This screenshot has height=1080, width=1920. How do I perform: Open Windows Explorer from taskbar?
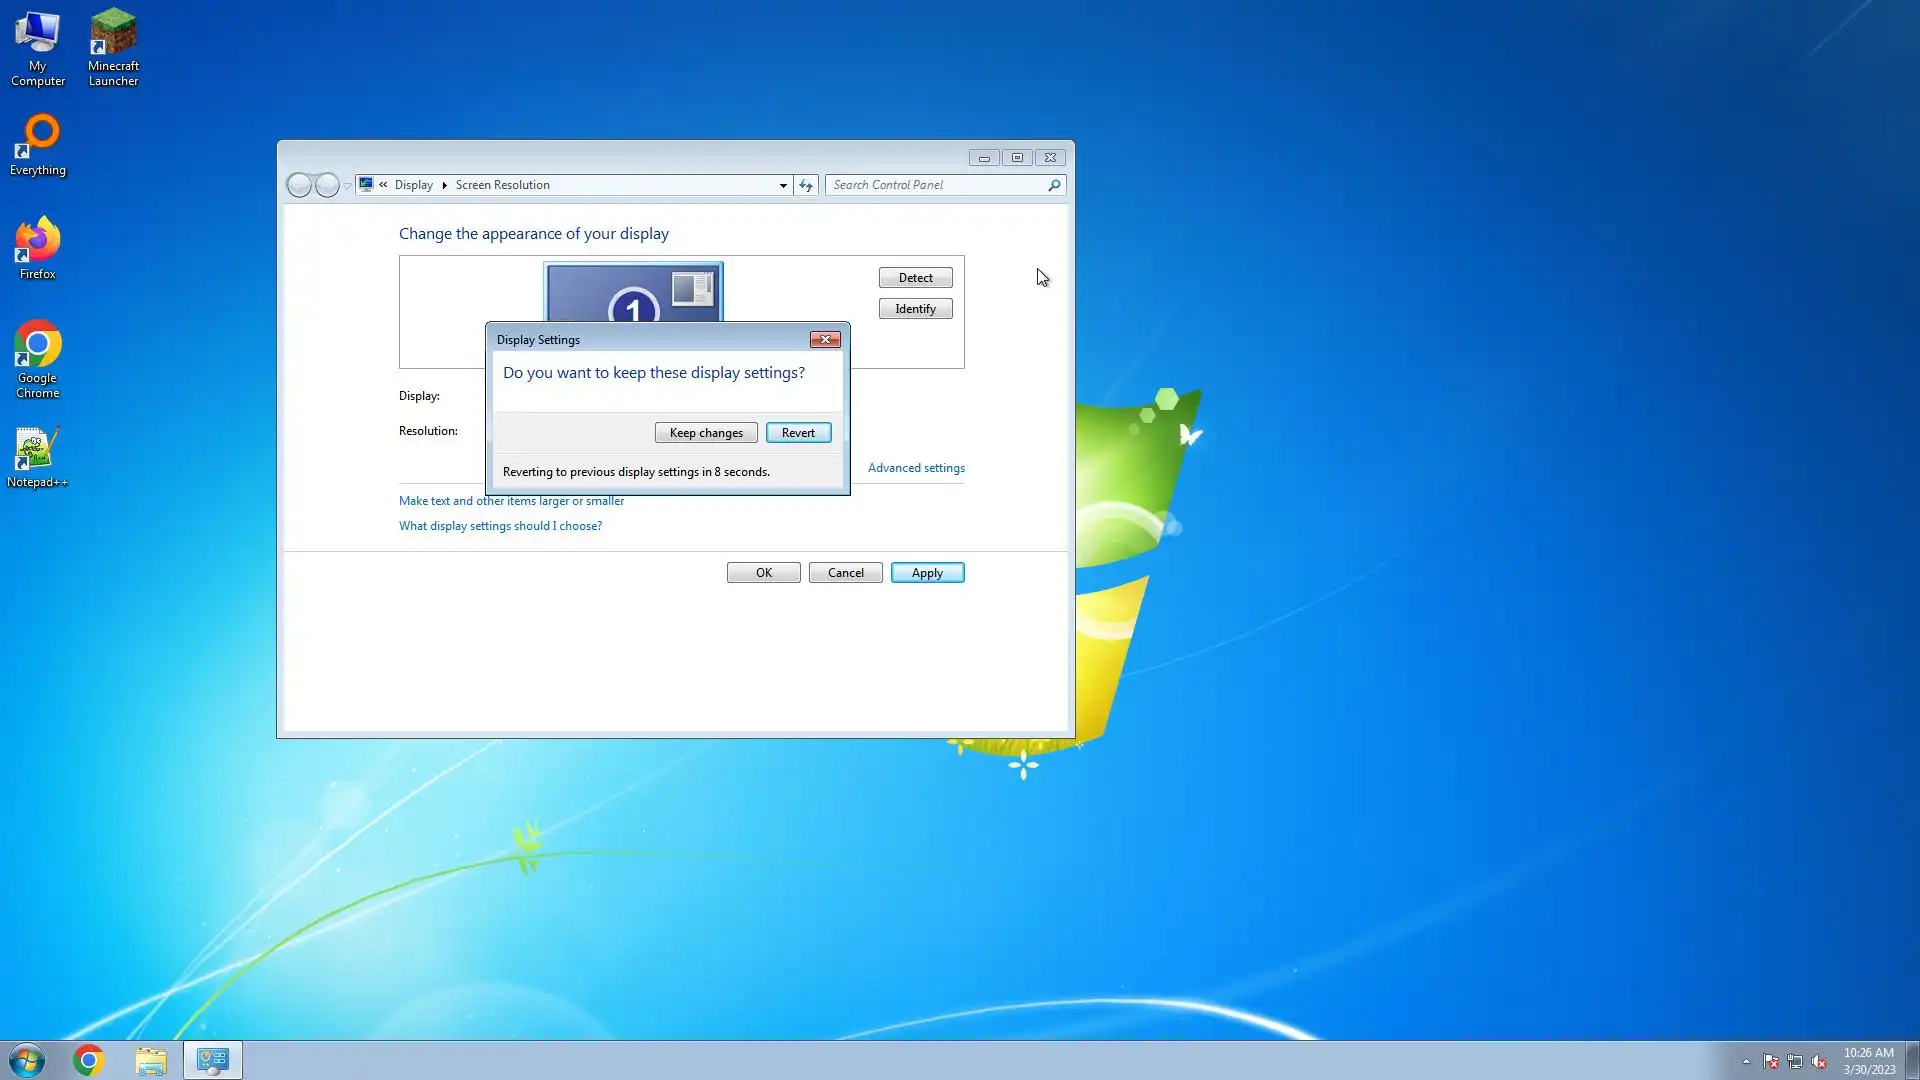click(151, 1060)
